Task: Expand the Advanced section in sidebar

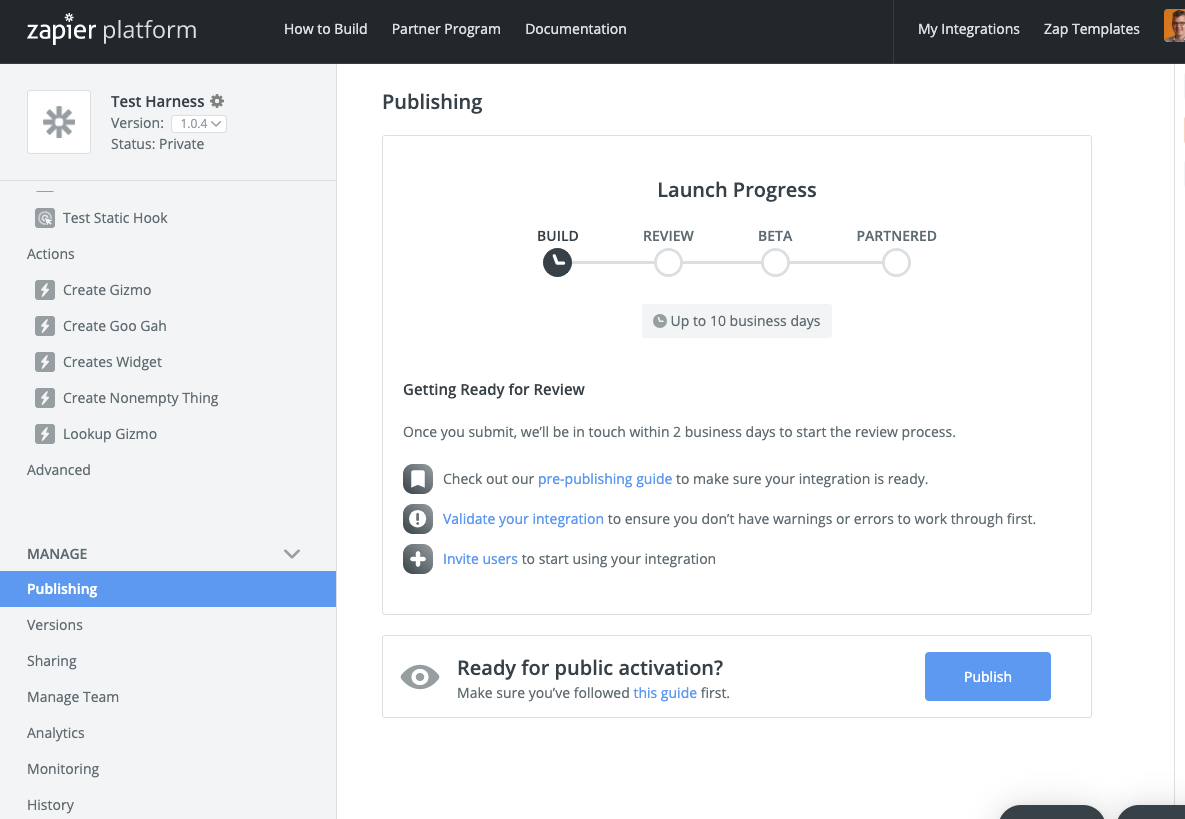Action: tap(59, 470)
